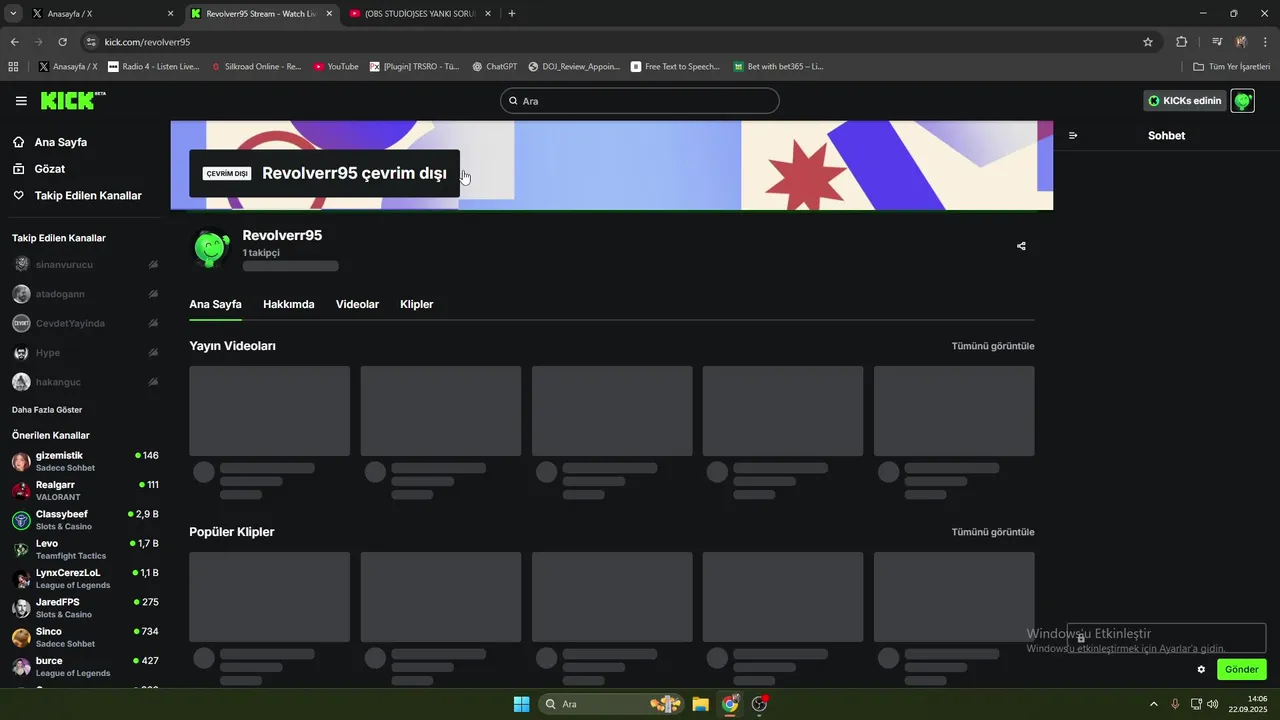Open atadogann followed channel
Screen dimensions: 1280x720
[85, 294]
